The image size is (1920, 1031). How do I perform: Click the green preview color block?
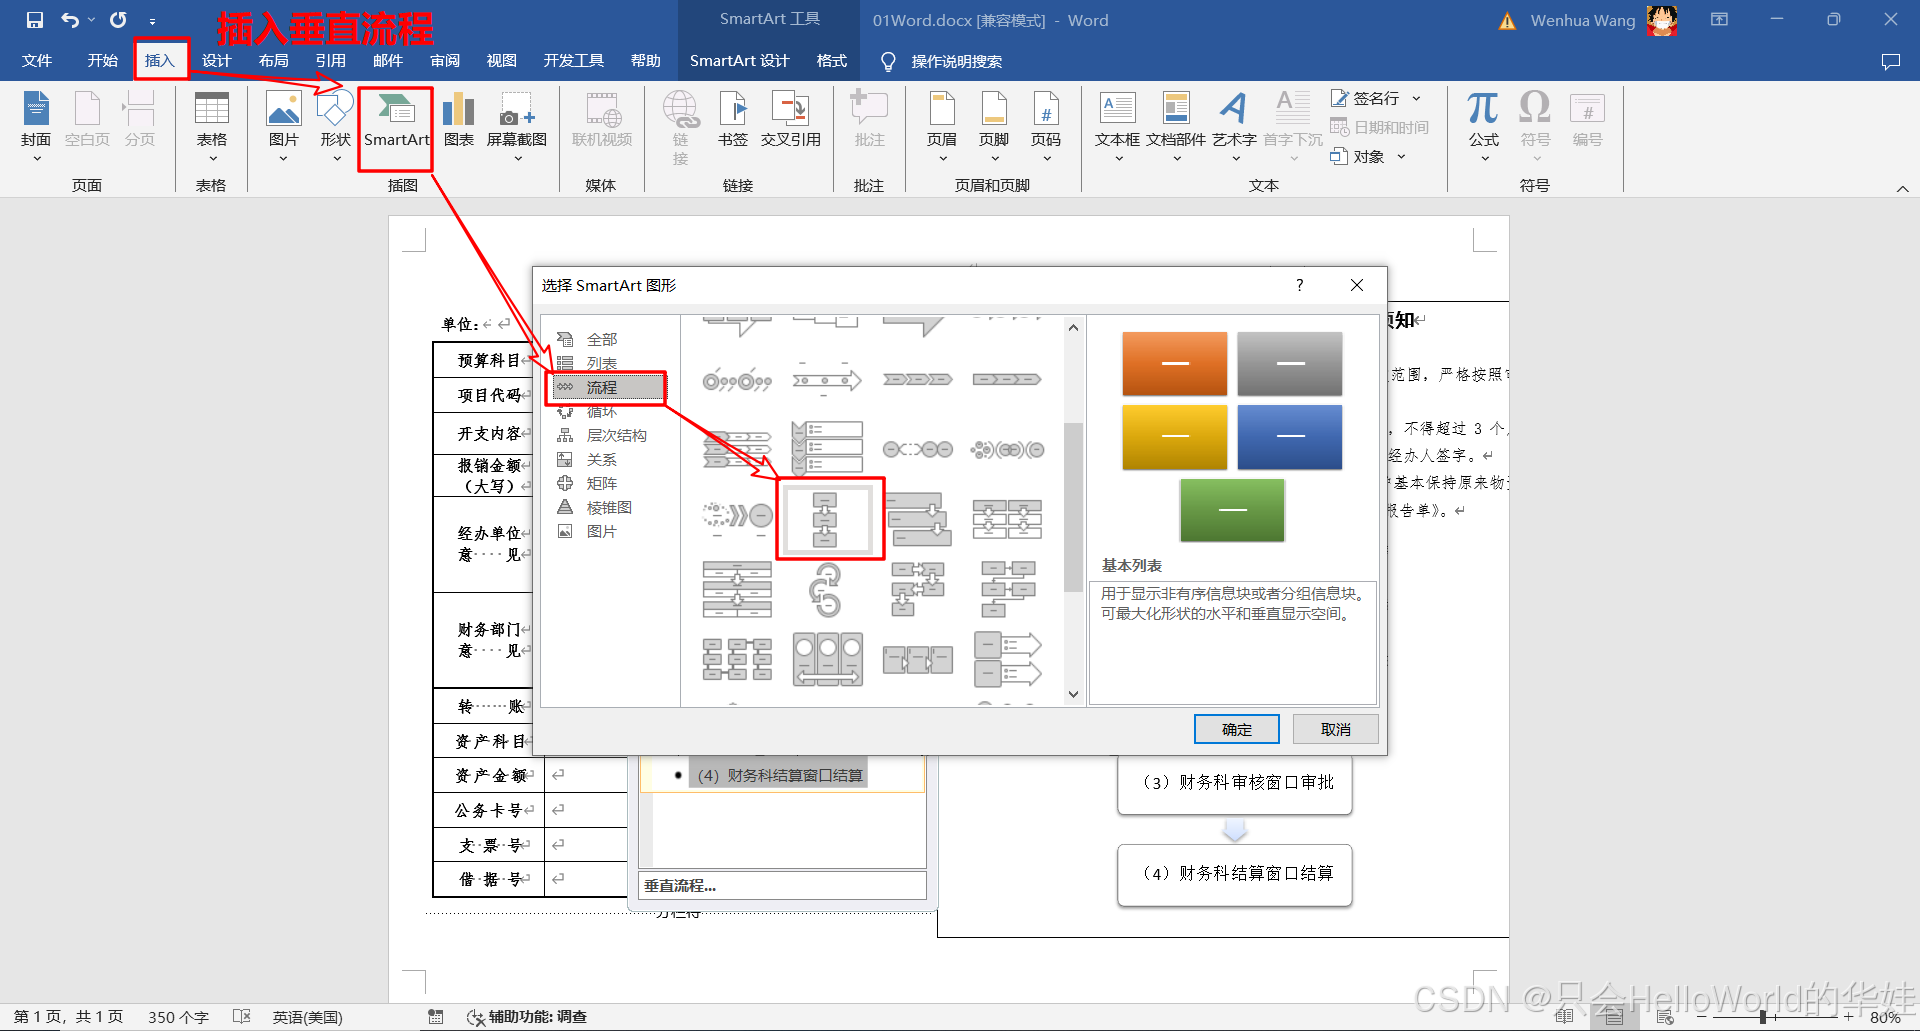(x=1232, y=509)
